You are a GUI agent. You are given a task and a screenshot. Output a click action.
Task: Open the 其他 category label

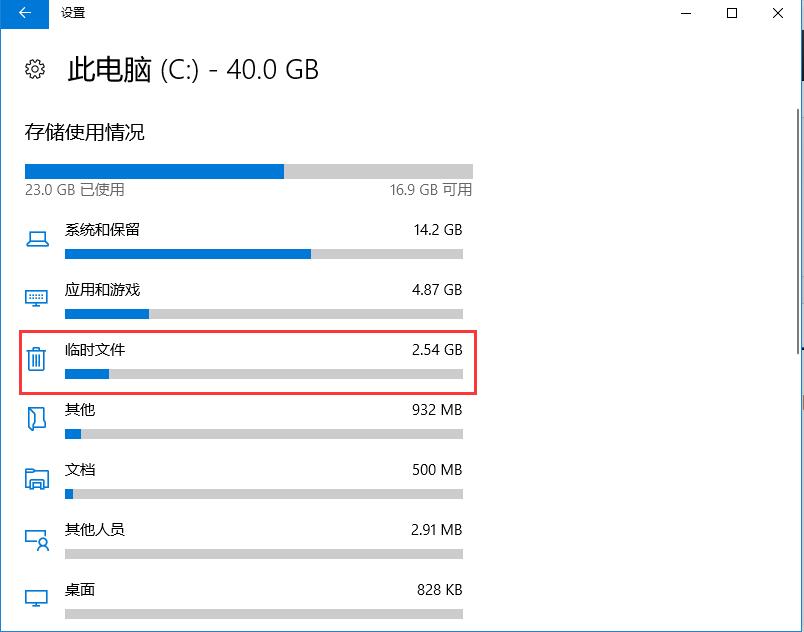coord(80,410)
